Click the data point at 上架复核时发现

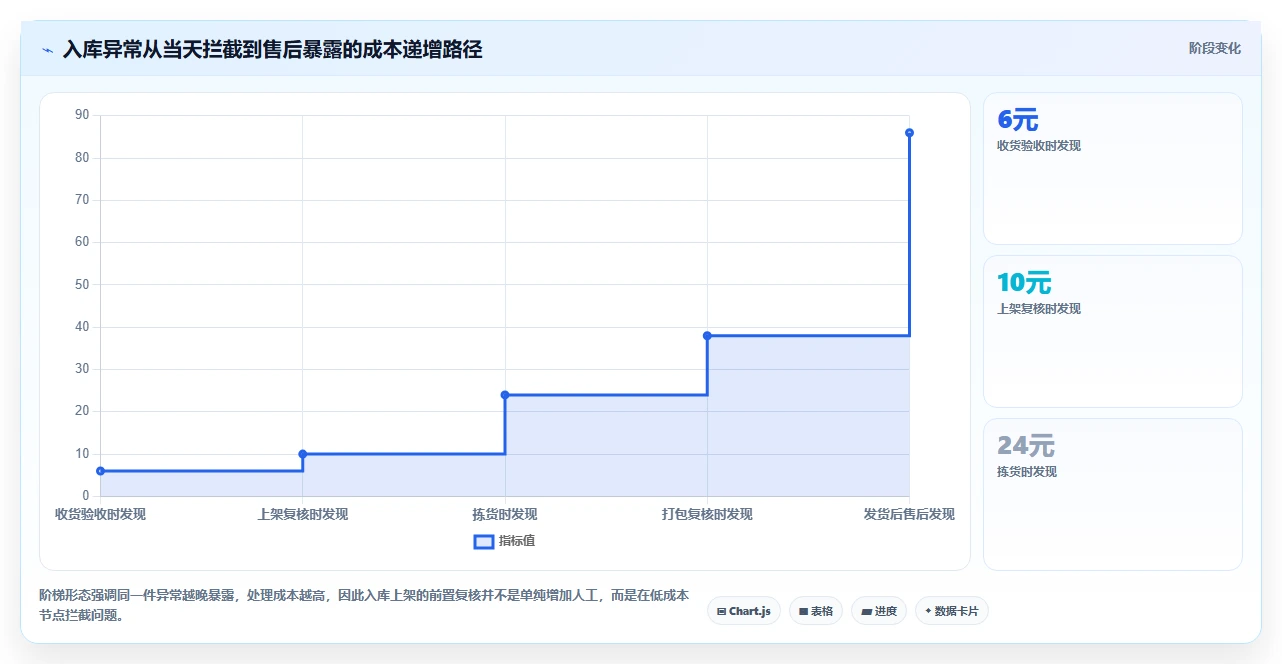pos(303,454)
